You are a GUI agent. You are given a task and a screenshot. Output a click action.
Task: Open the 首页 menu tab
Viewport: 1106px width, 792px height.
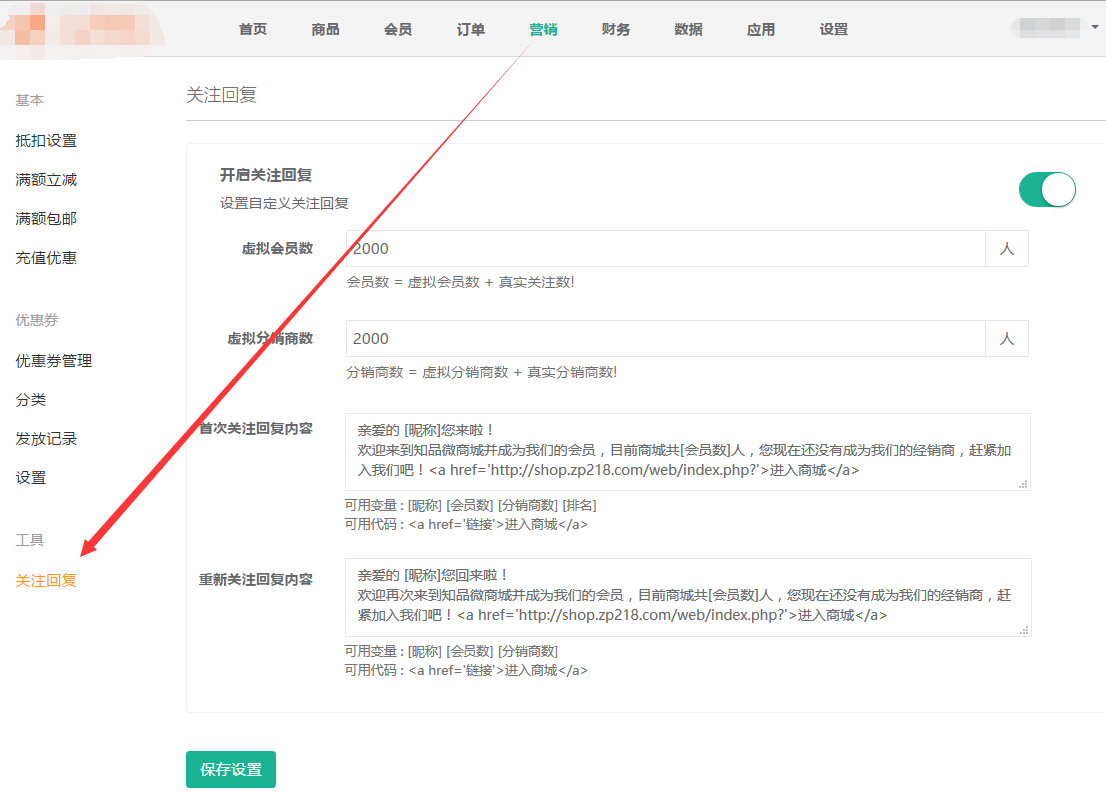(x=253, y=29)
